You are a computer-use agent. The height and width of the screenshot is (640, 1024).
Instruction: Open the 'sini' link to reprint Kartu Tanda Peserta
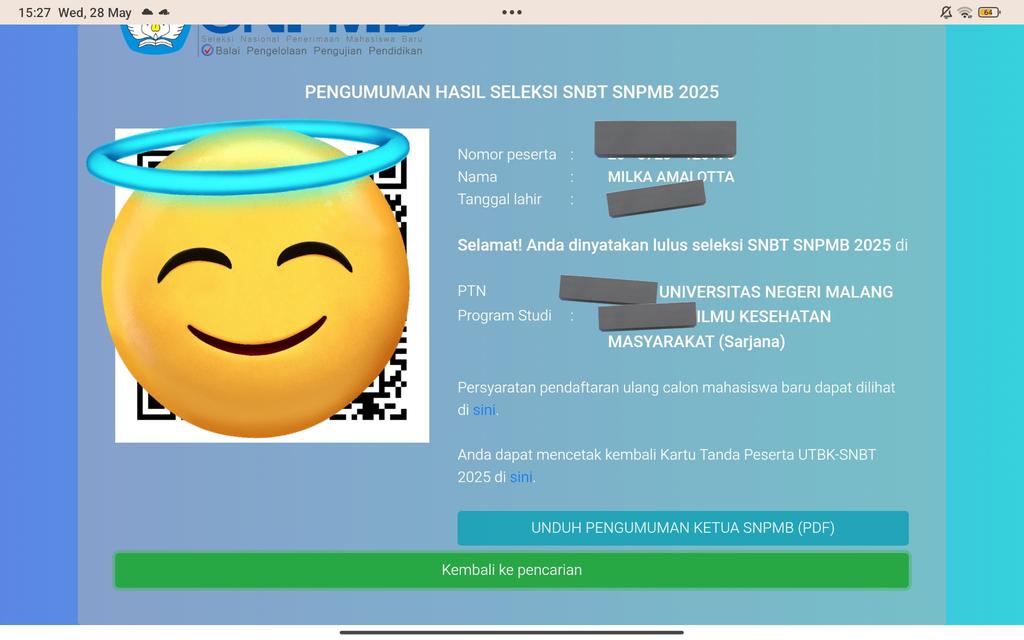[520, 477]
